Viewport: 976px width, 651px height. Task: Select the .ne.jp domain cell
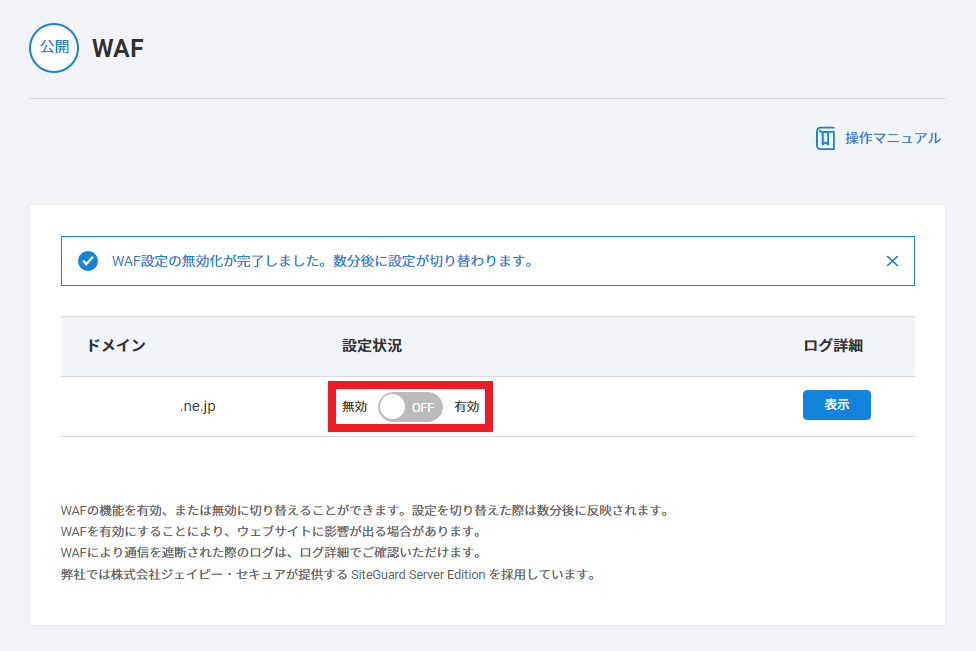[197, 407]
